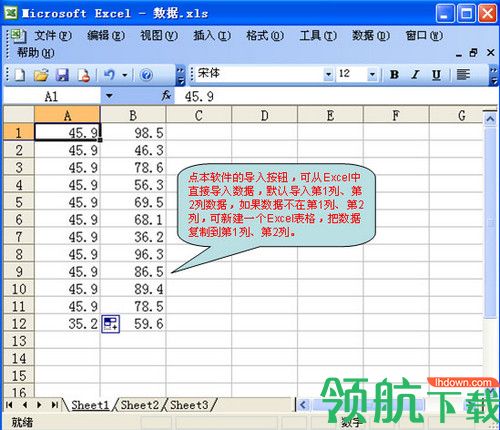
Task: Open the font name dropdown
Action: point(328,74)
